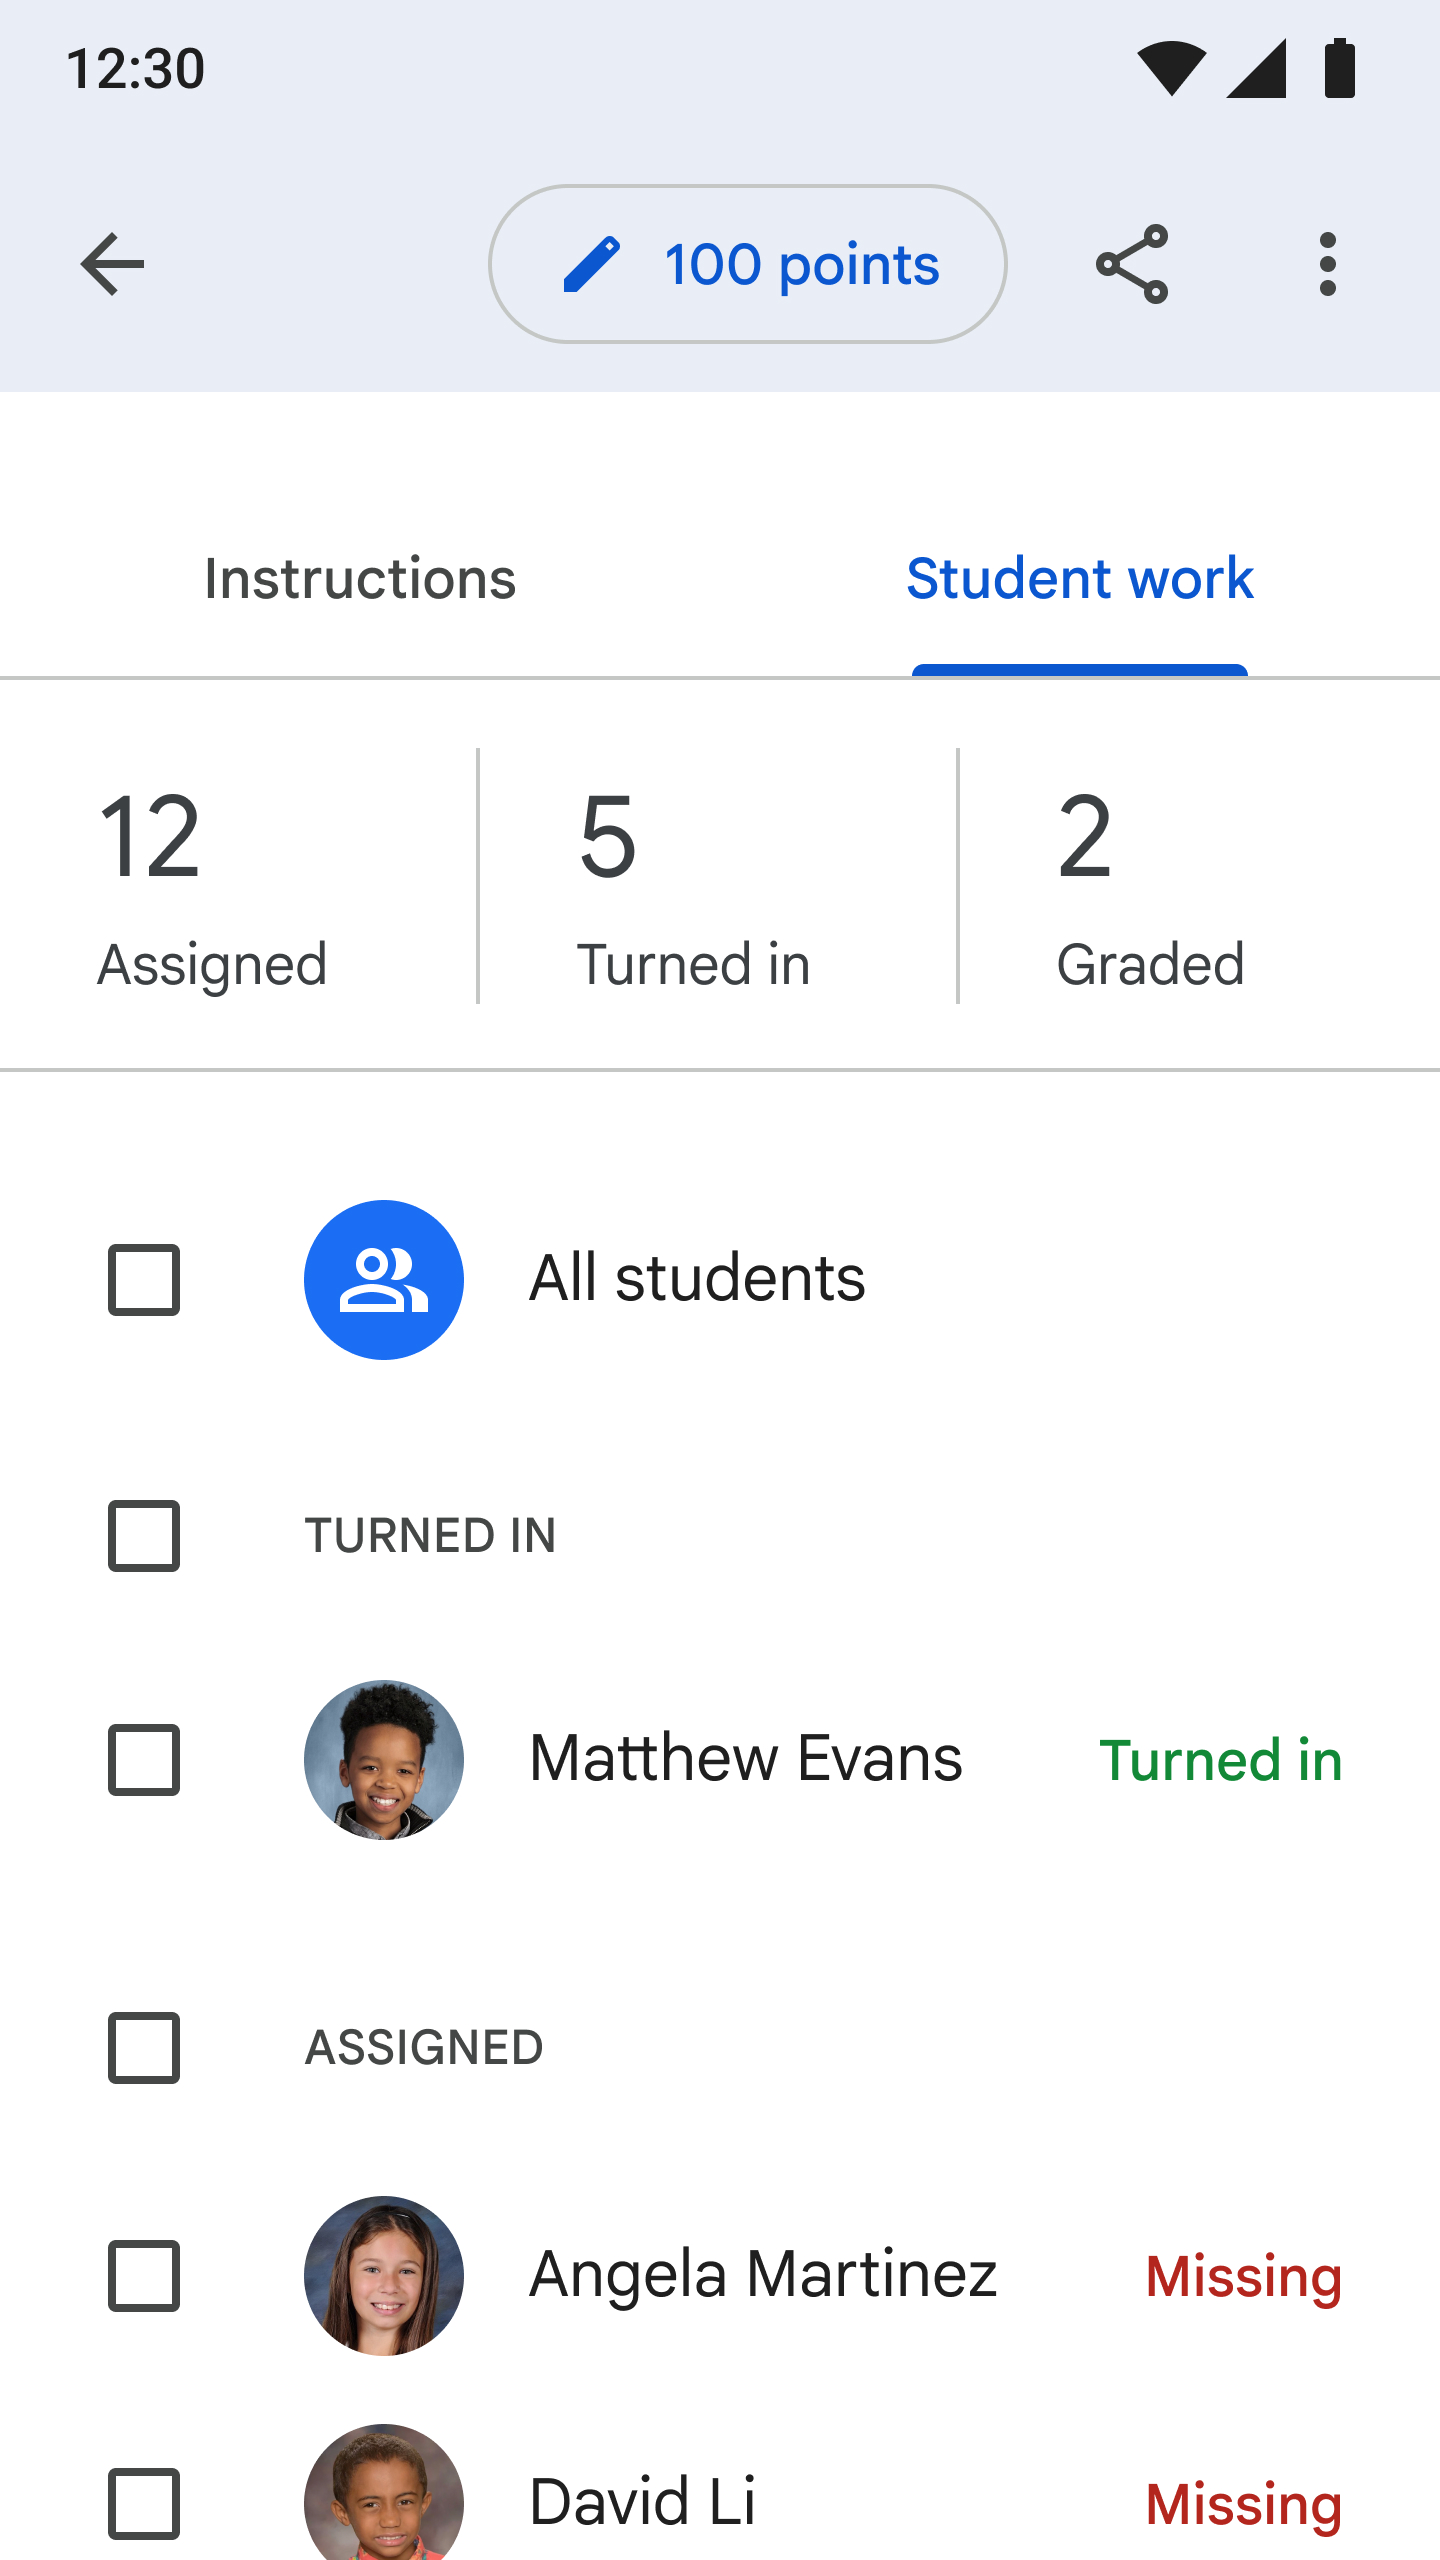Tap the All students group icon
This screenshot has width=1440, height=2560.
(384, 1280)
